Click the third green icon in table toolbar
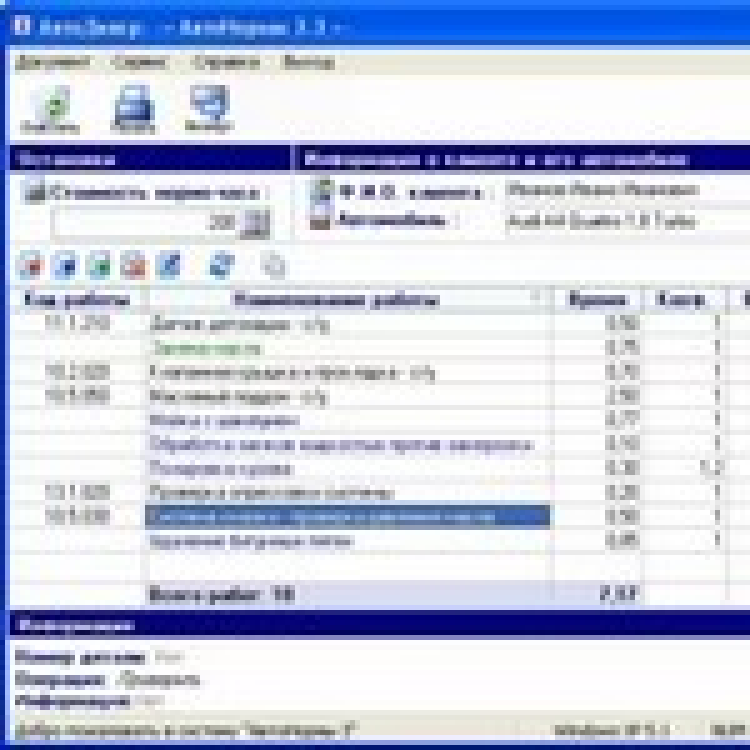The image size is (750, 750). click(x=98, y=265)
